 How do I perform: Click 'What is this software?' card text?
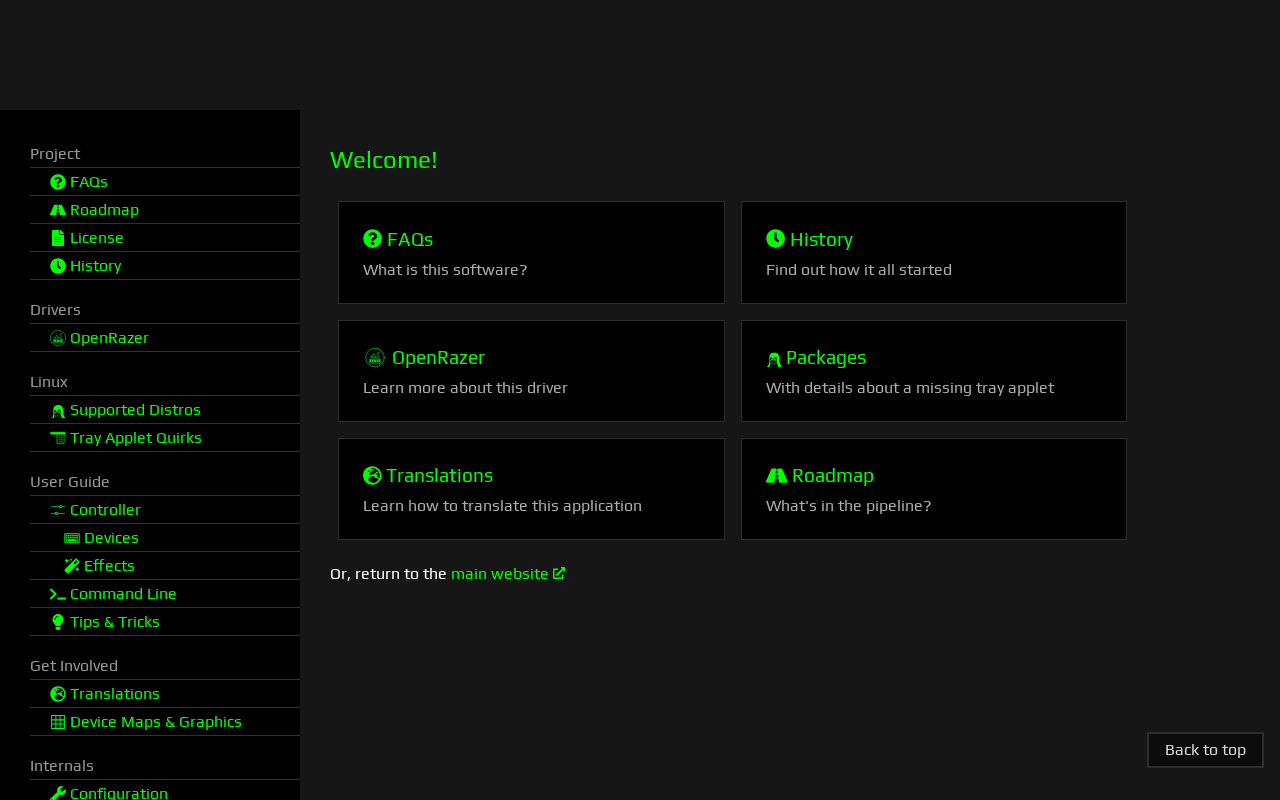pyautogui.click(x=445, y=270)
